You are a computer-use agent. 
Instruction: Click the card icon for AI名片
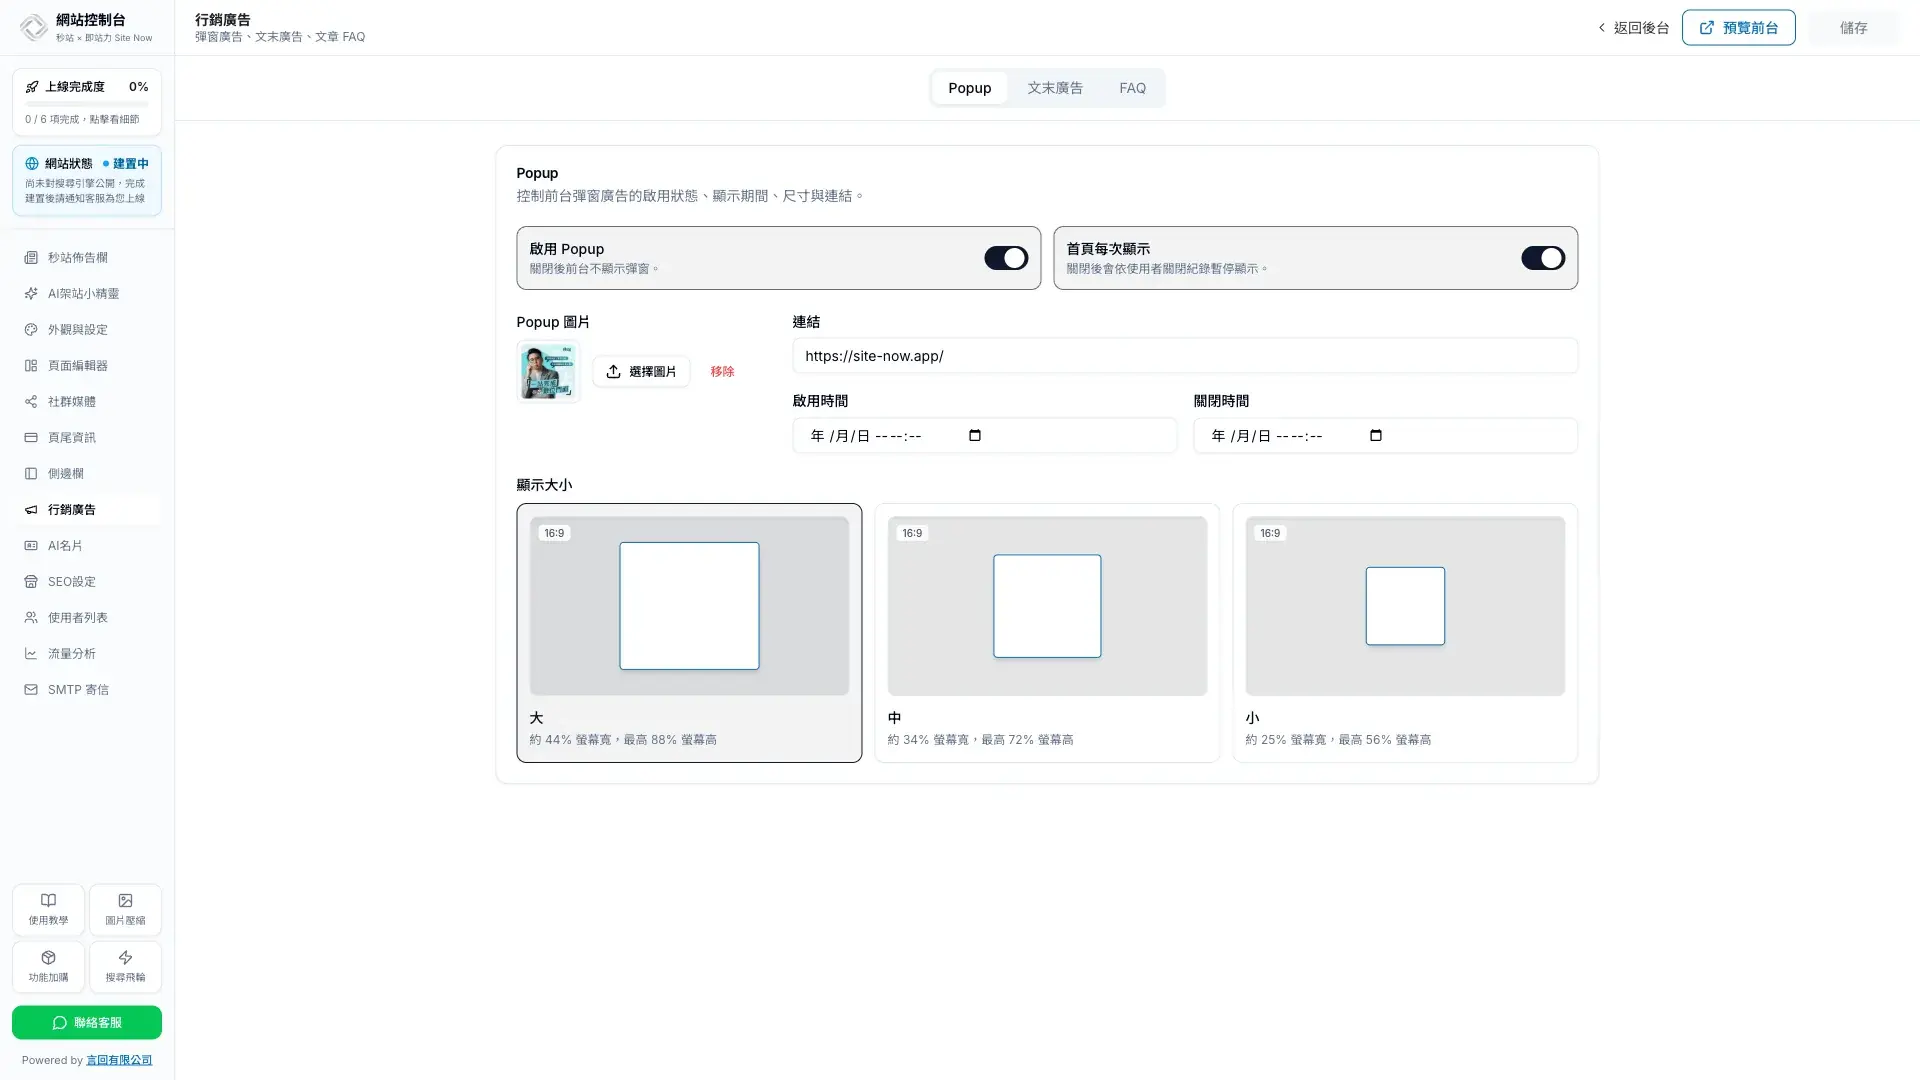pos(31,546)
